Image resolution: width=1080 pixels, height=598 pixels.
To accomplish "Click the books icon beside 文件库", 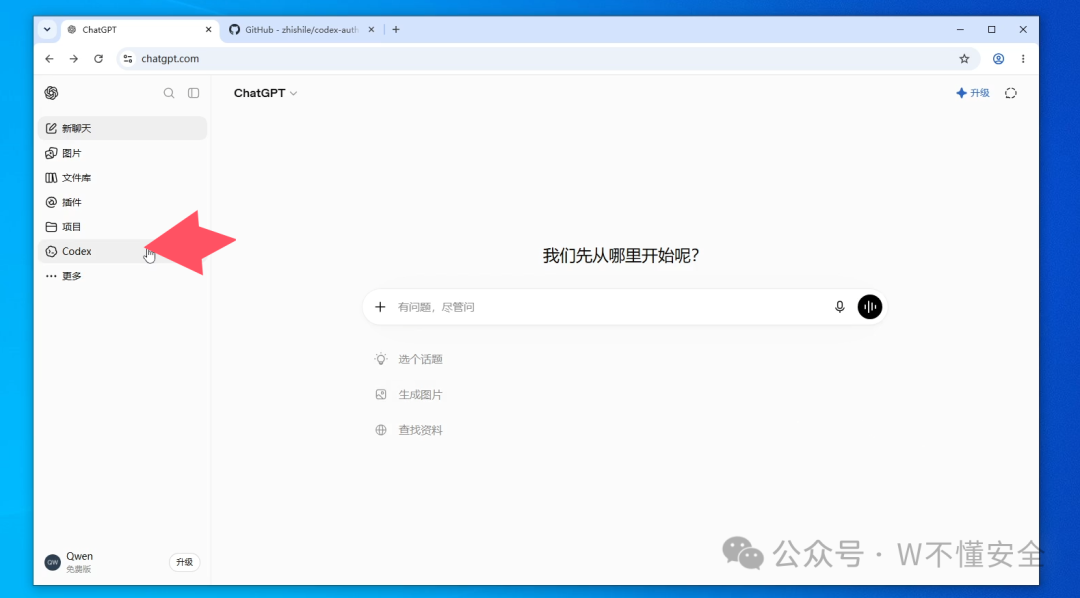I will (x=51, y=178).
